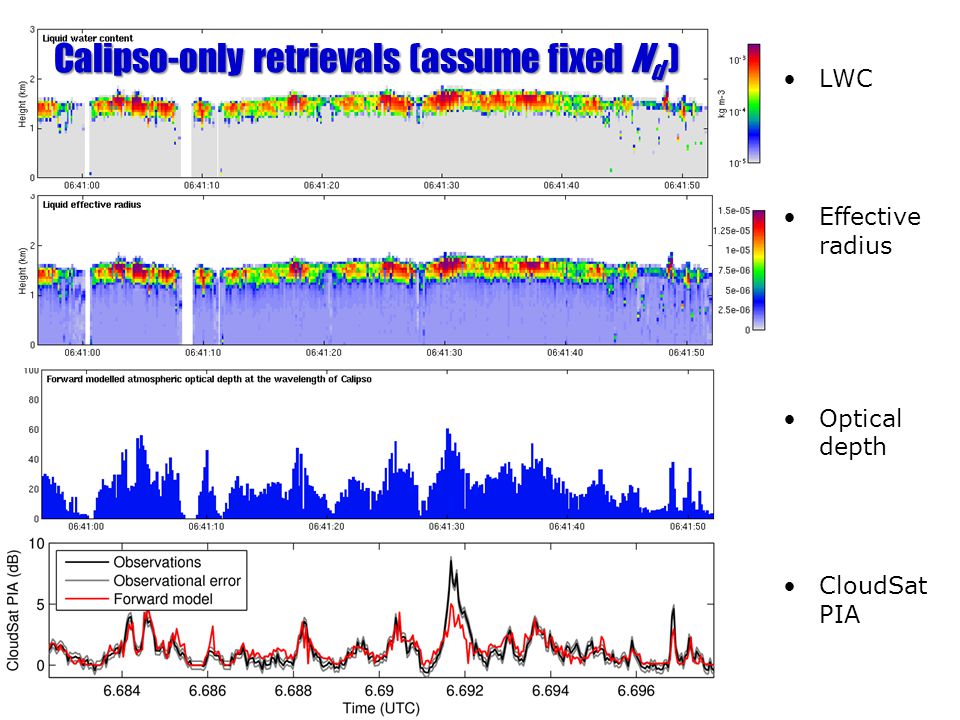Click the 'CloudSat PIA (dB)' axis label
This screenshot has height=720, width=960.
tap(13, 610)
